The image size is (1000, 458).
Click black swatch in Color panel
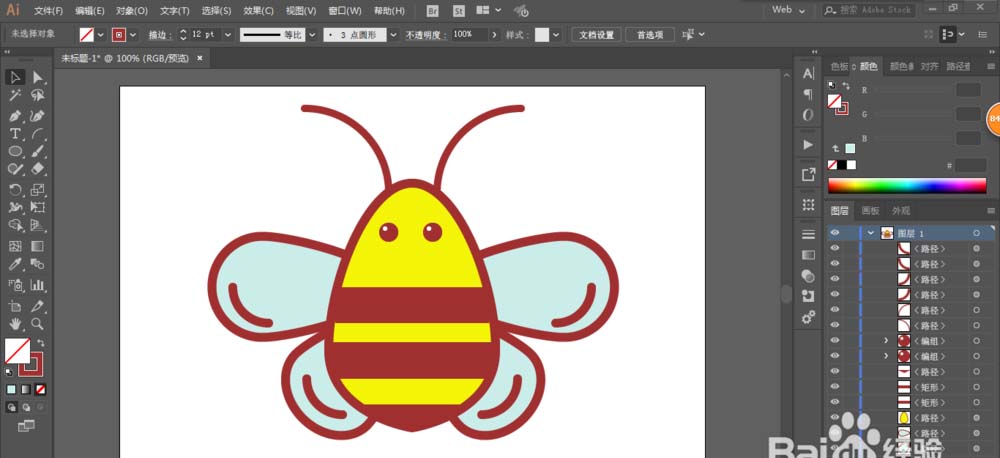pos(842,165)
